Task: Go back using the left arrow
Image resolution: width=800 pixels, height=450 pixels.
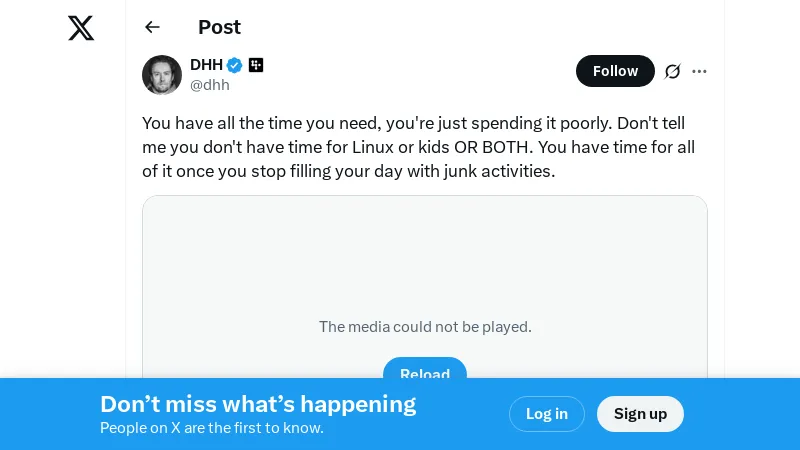Action: 152,27
